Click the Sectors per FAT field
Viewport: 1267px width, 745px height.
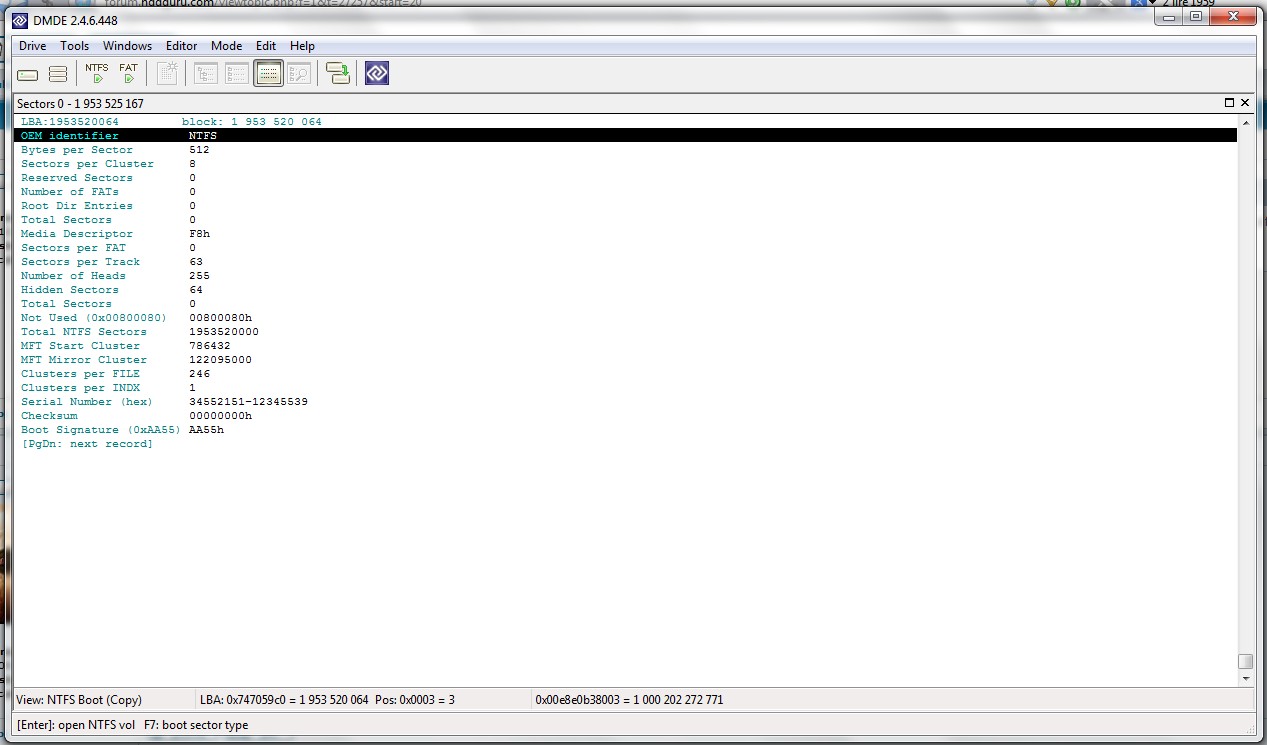tap(626, 248)
